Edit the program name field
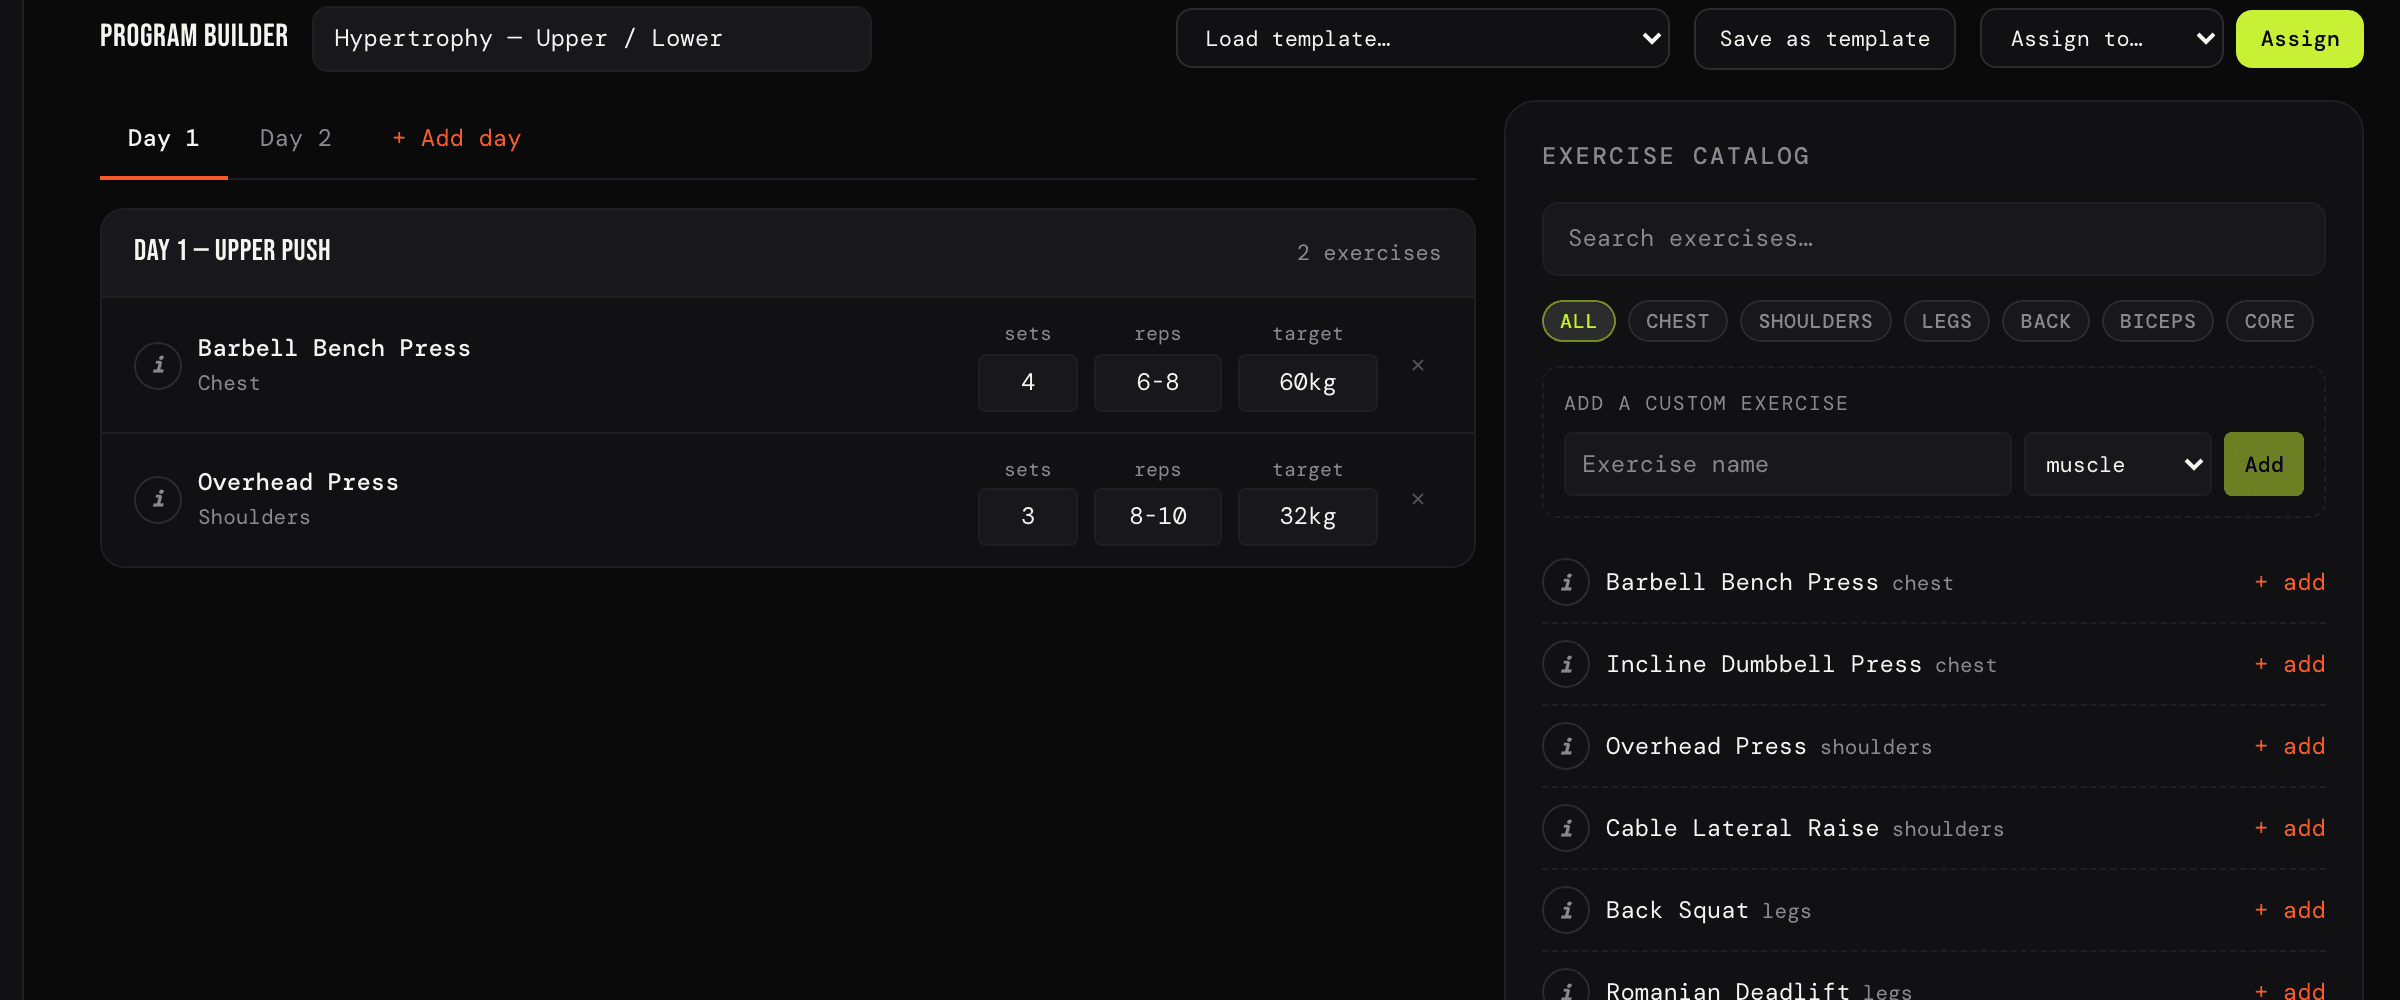This screenshot has width=2400, height=1000. tap(592, 39)
